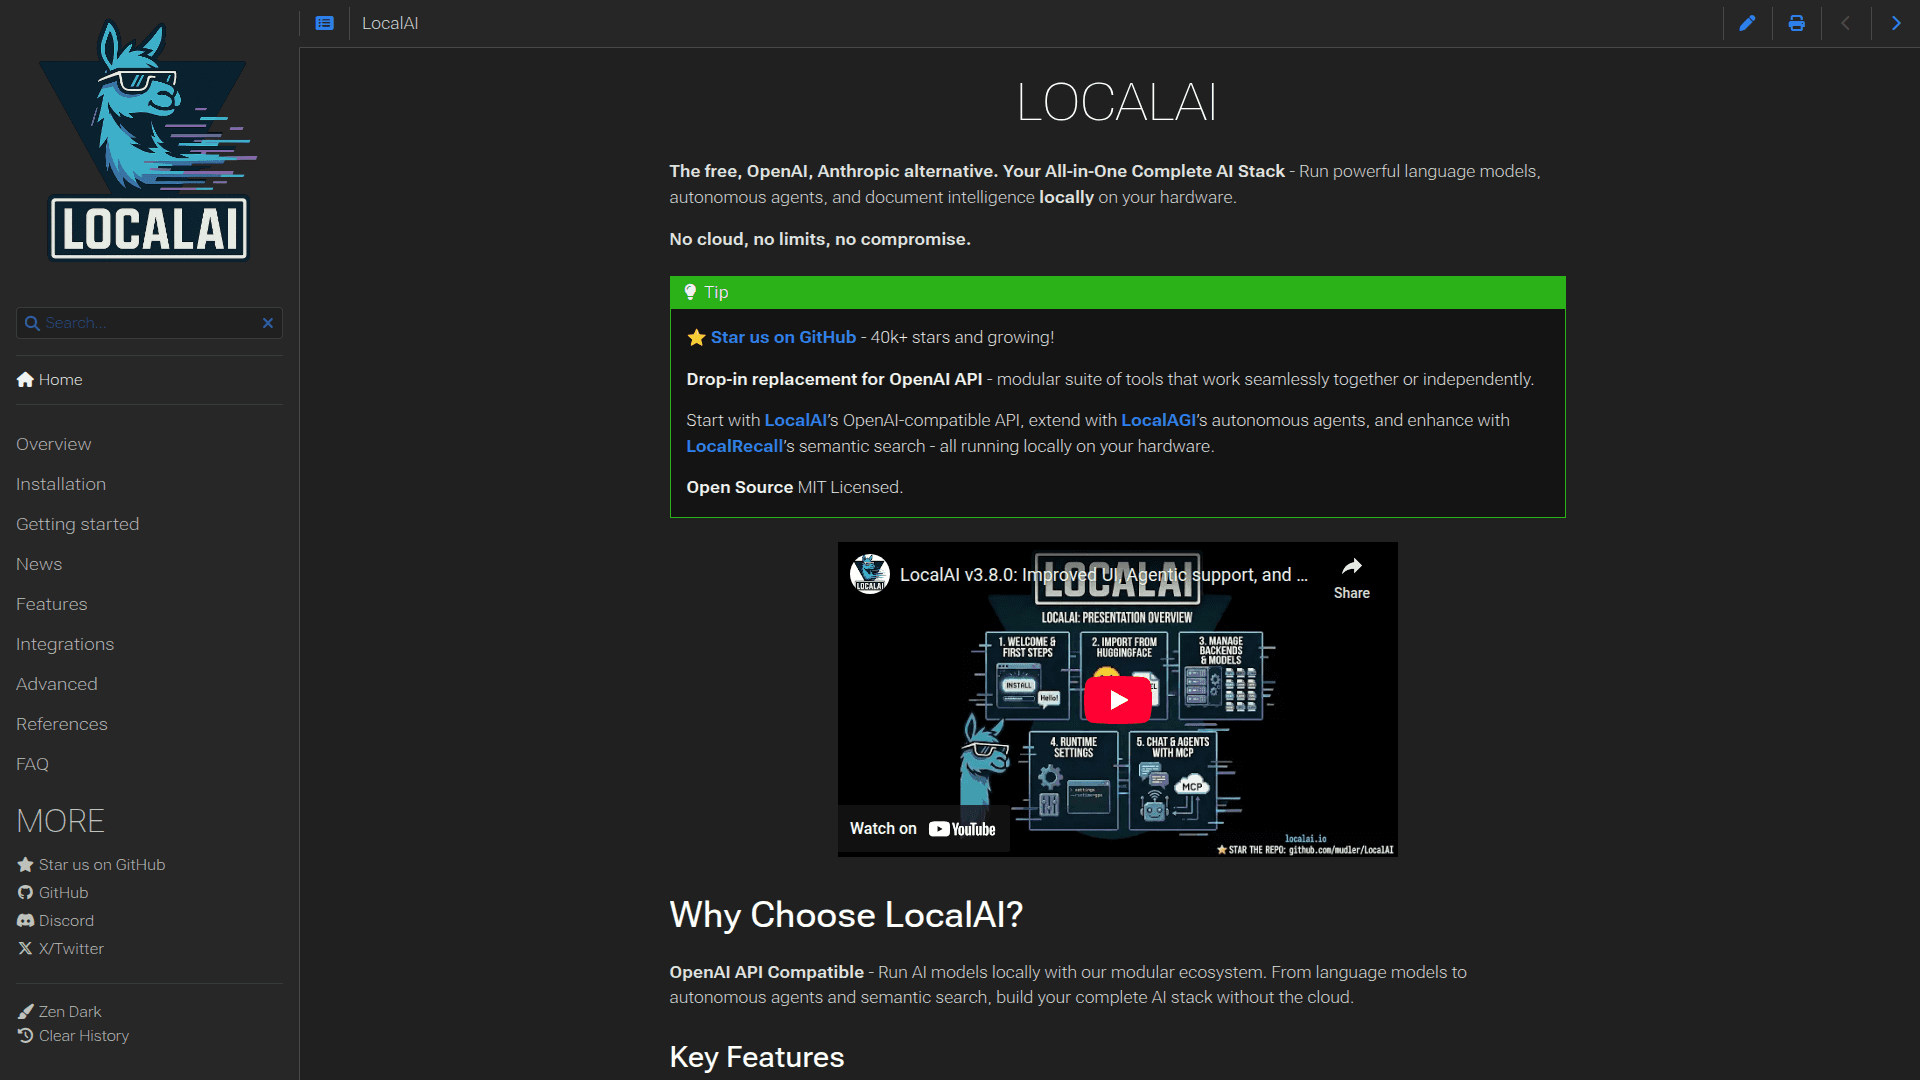Select Installation in the sidebar menu
Image resolution: width=1920 pixels, height=1080 pixels.
pyautogui.click(x=60, y=484)
